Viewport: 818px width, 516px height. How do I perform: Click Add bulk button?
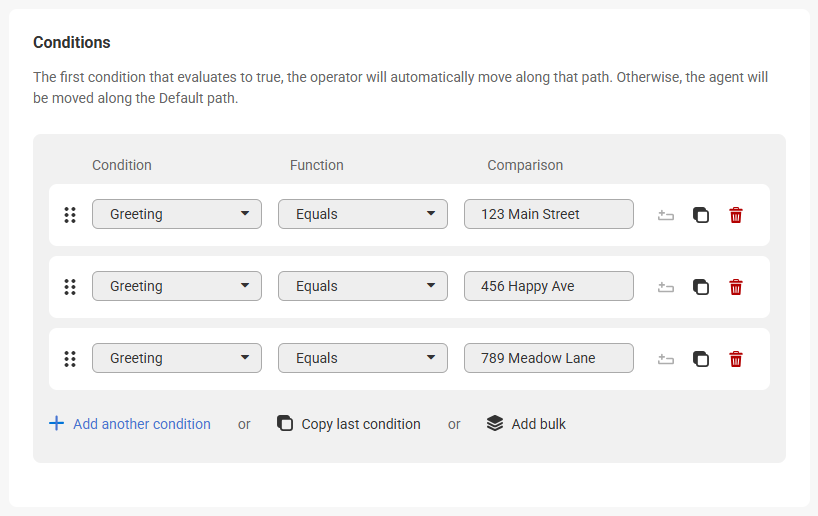(x=526, y=424)
